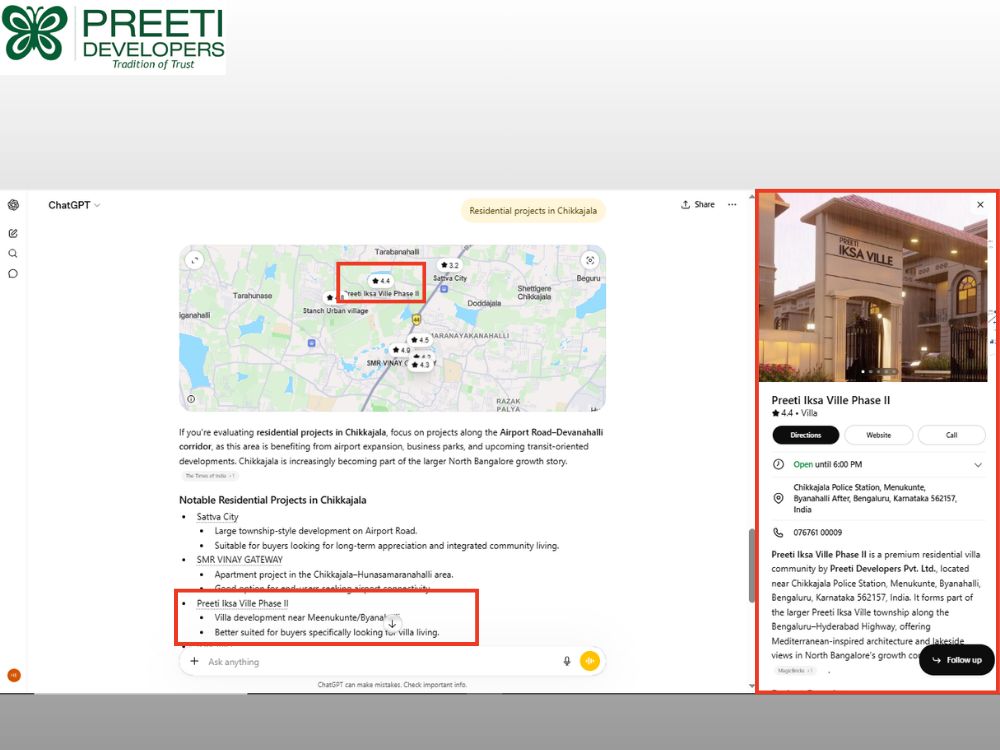Start a new chat via edit icon

click(x=13, y=233)
